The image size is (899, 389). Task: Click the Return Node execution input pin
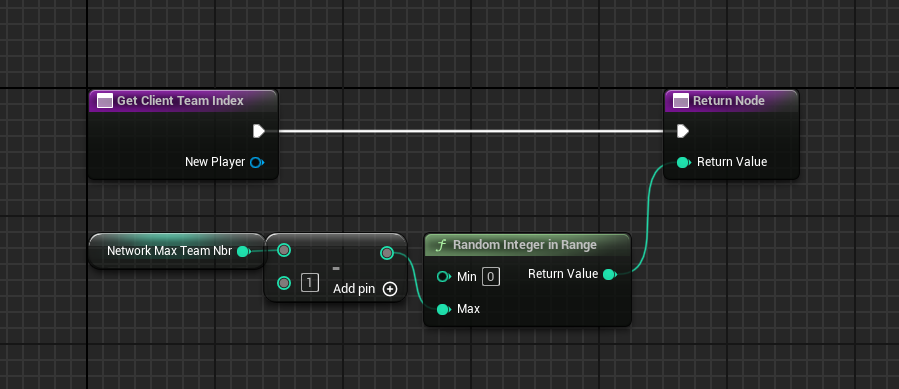(682, 131)
